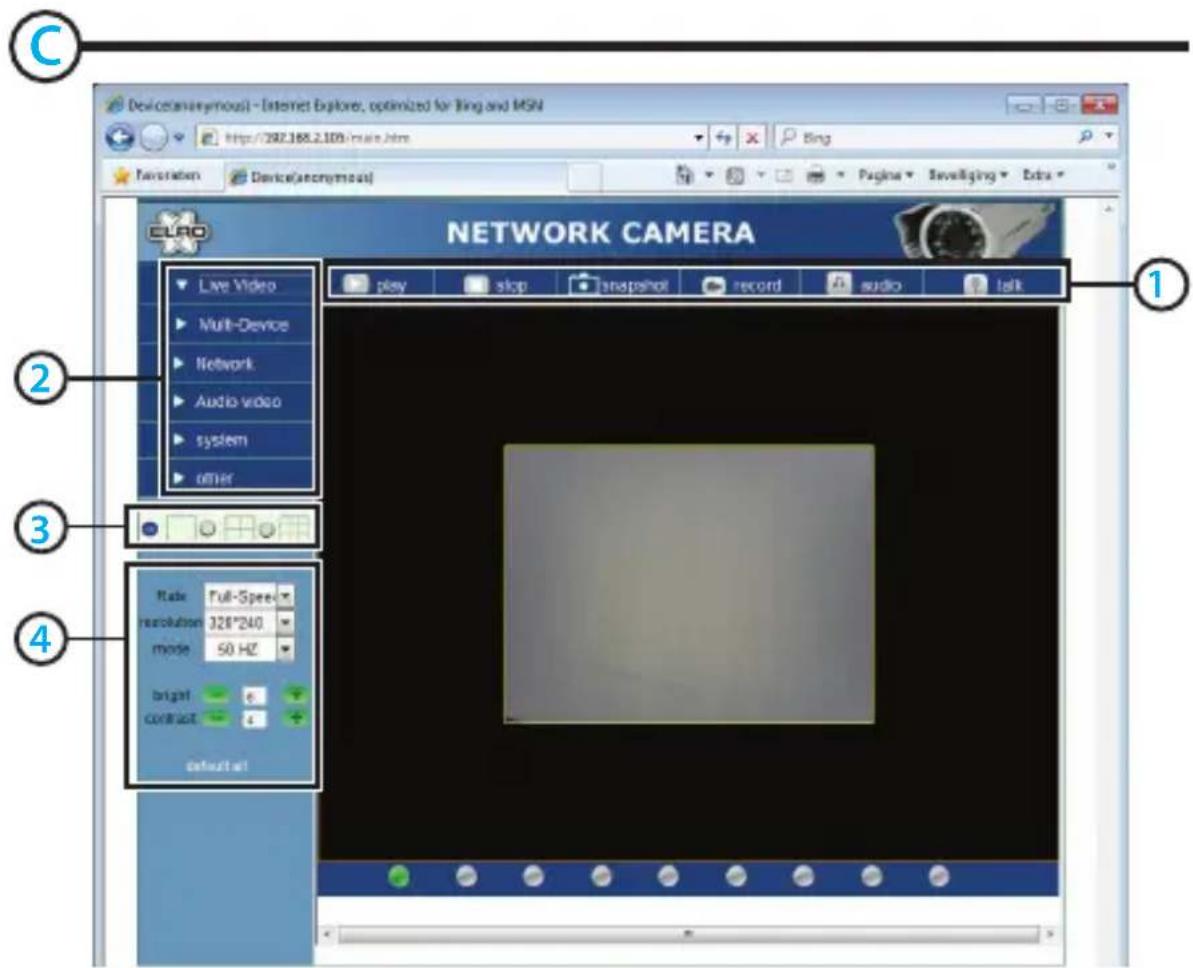Start recording the camera feed
This screenshot has width=1193, height=968.
742,285
